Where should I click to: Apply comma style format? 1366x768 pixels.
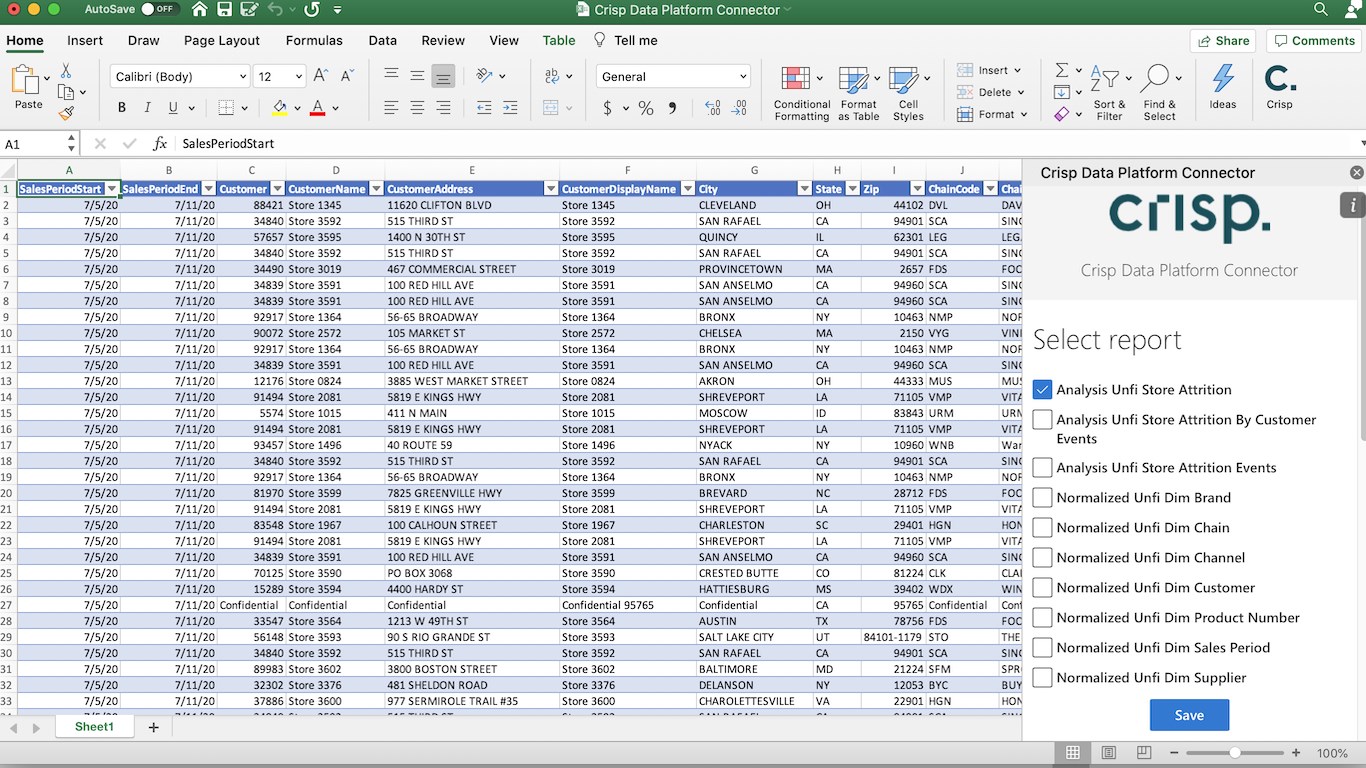click(x=672, y=108)
